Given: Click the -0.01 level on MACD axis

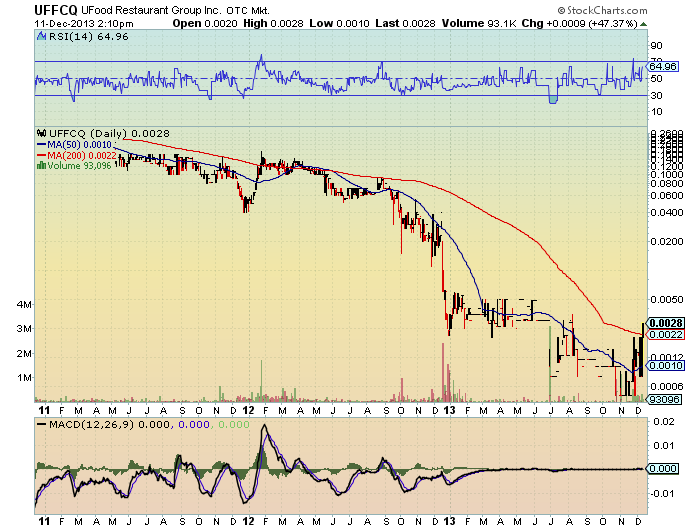Looking at the screenshot, I should (x=662, y=494).
